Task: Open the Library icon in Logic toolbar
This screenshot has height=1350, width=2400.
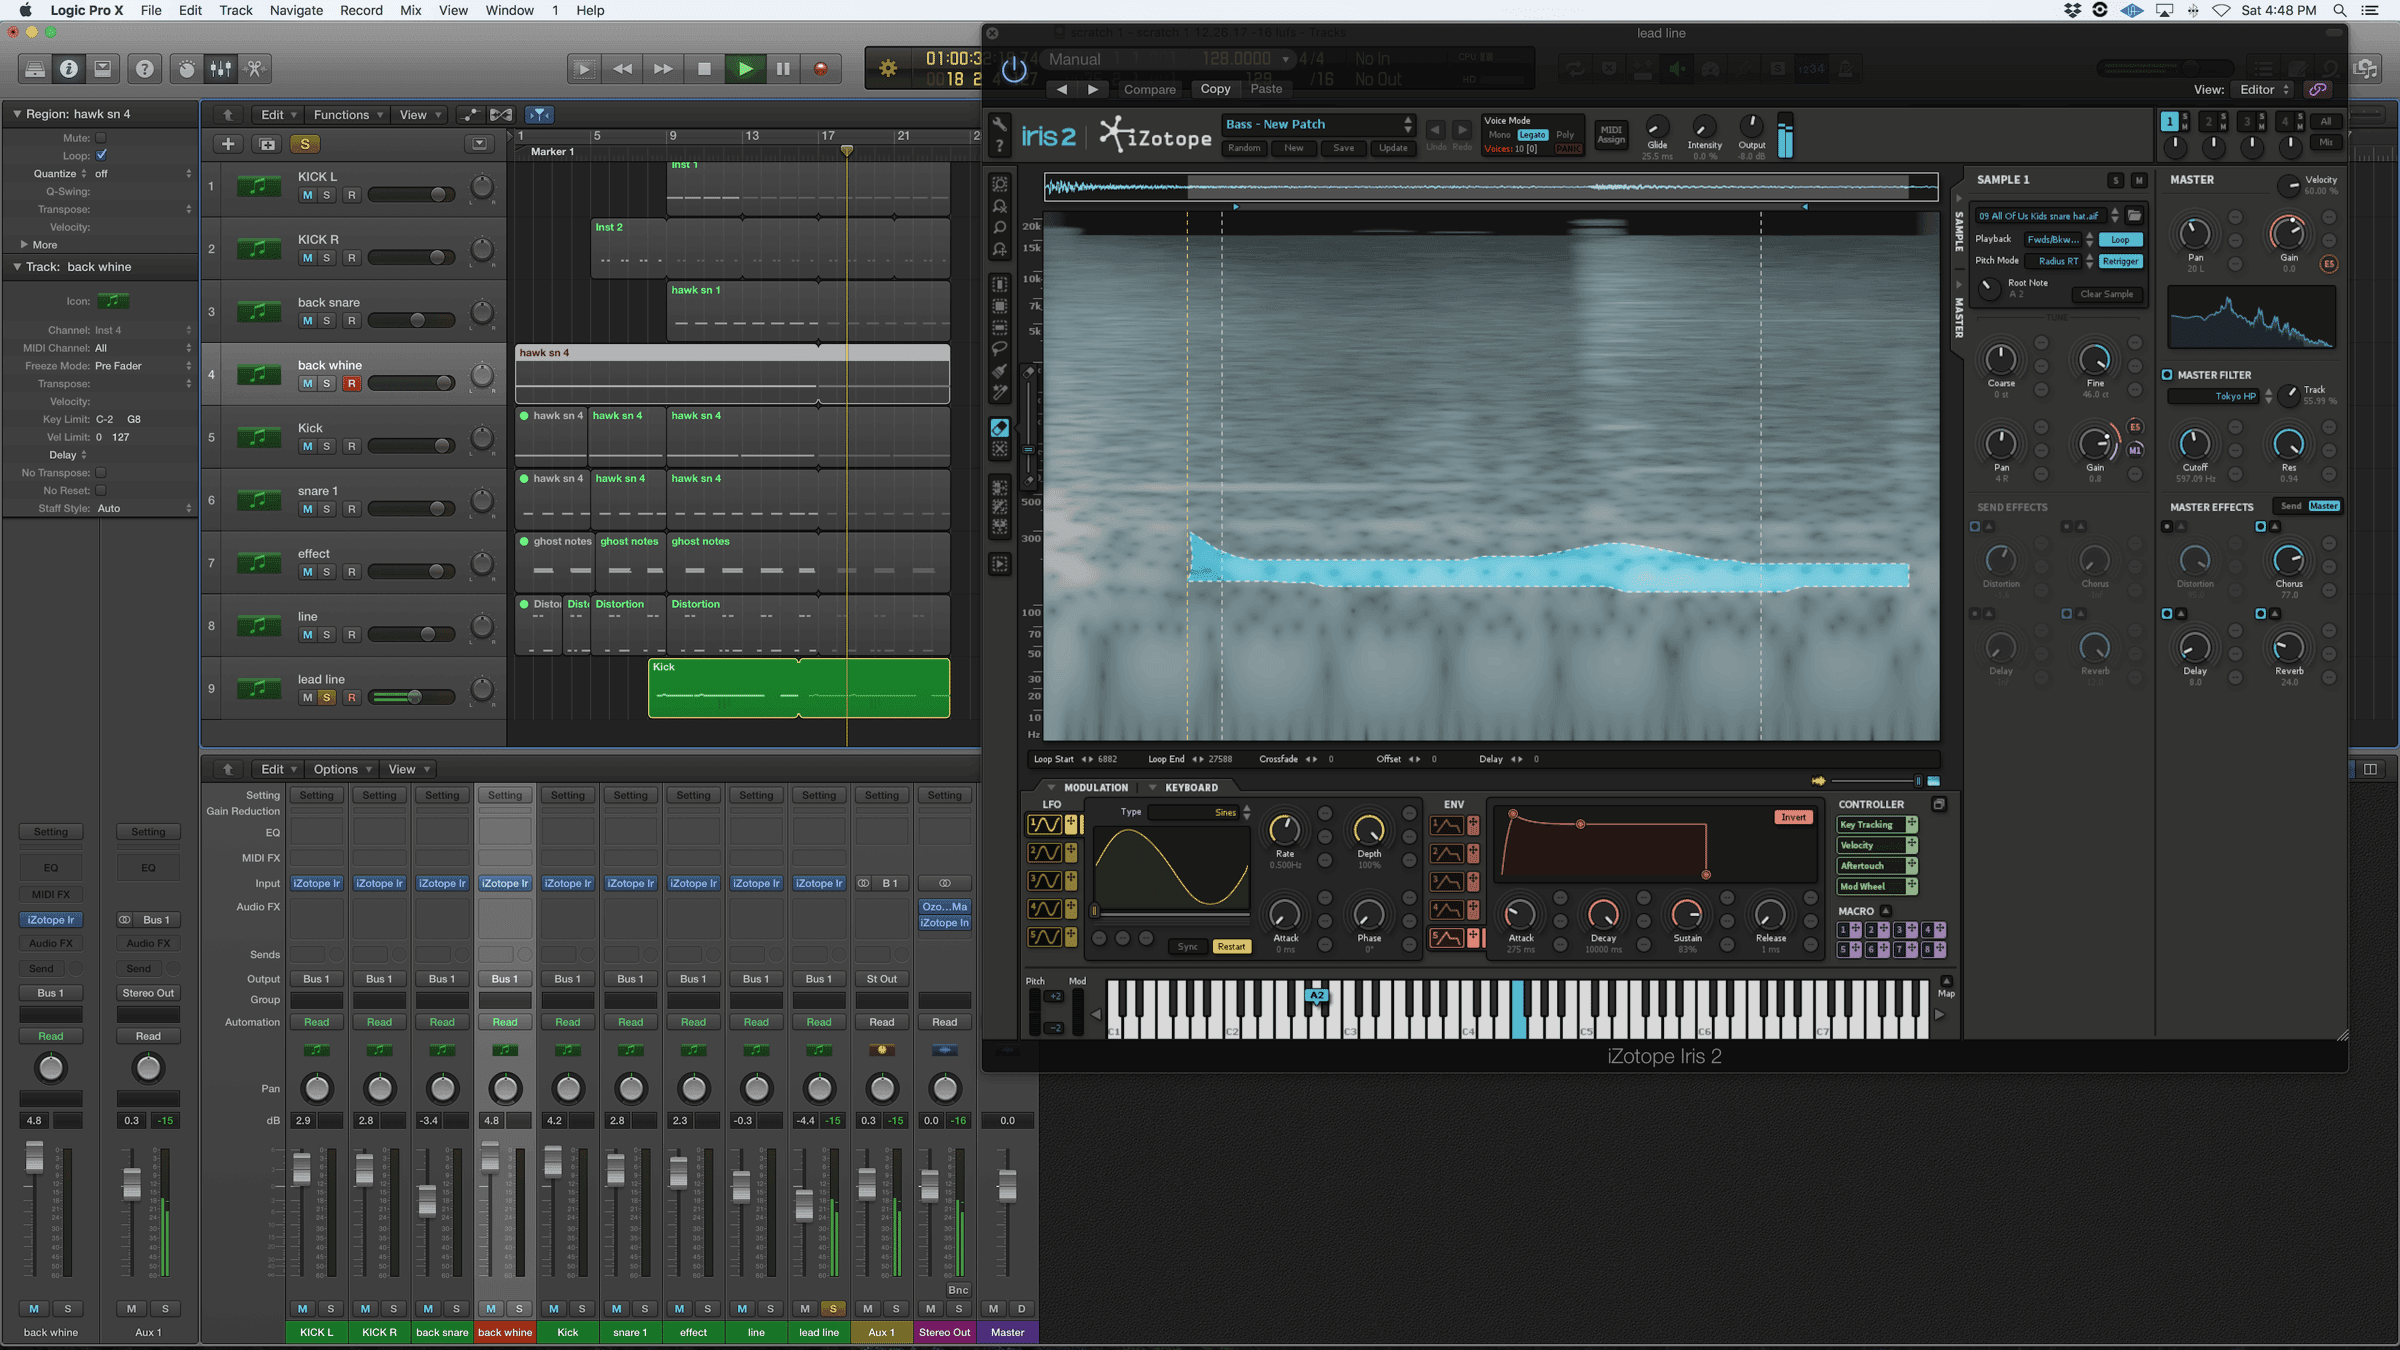Action: tap(34, 69)
